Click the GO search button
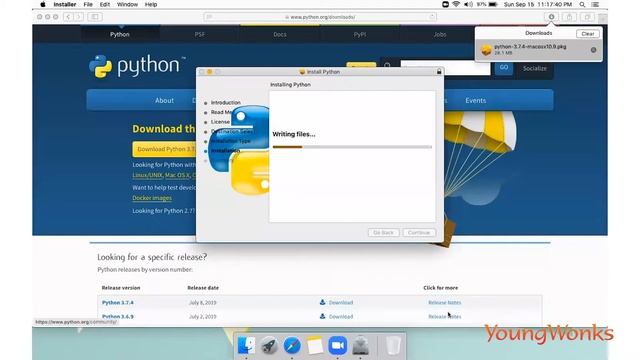 [504, 68]
